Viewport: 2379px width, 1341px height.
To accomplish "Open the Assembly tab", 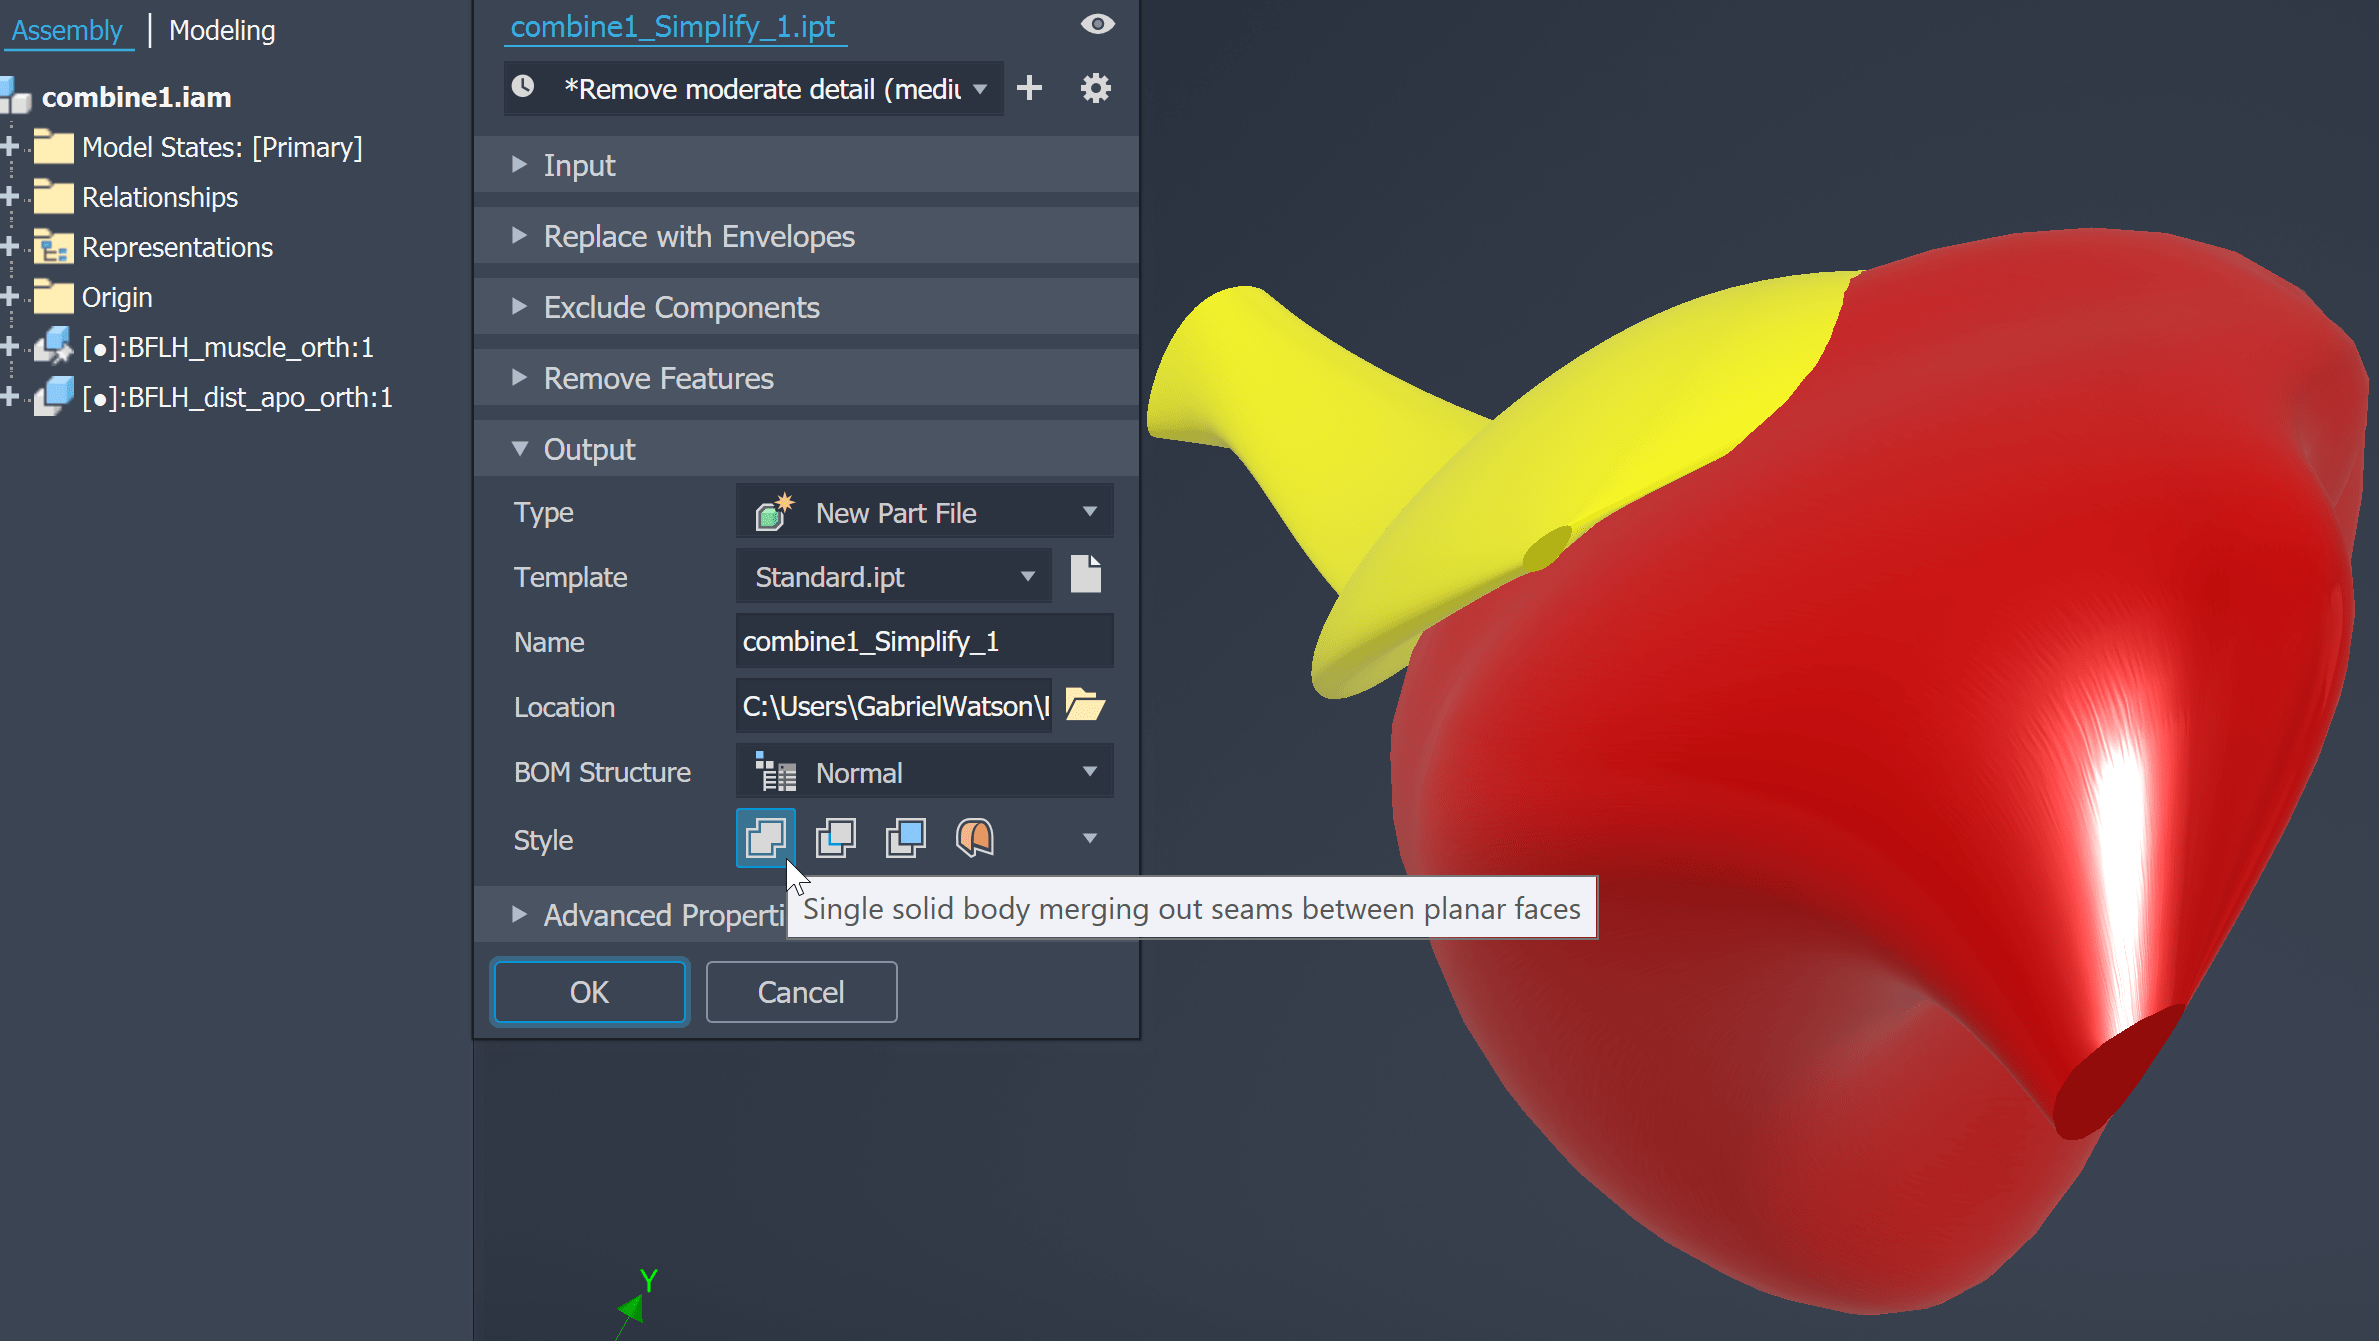I will coord(67,30).
